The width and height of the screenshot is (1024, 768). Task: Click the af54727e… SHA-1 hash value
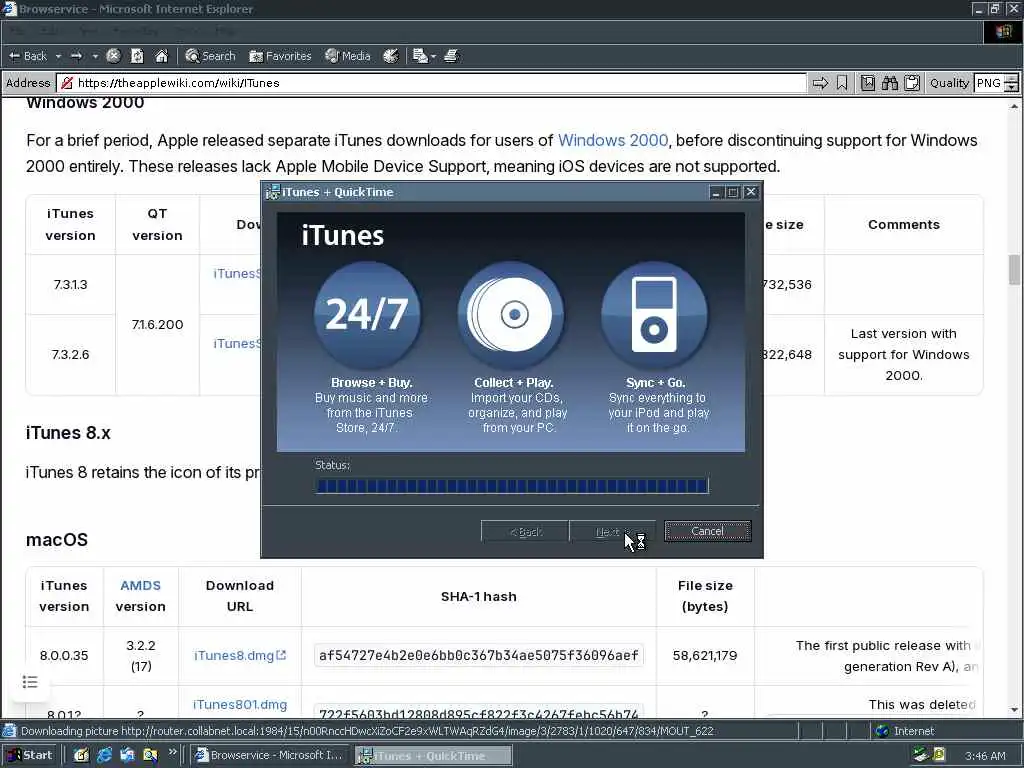click(479, 655)
